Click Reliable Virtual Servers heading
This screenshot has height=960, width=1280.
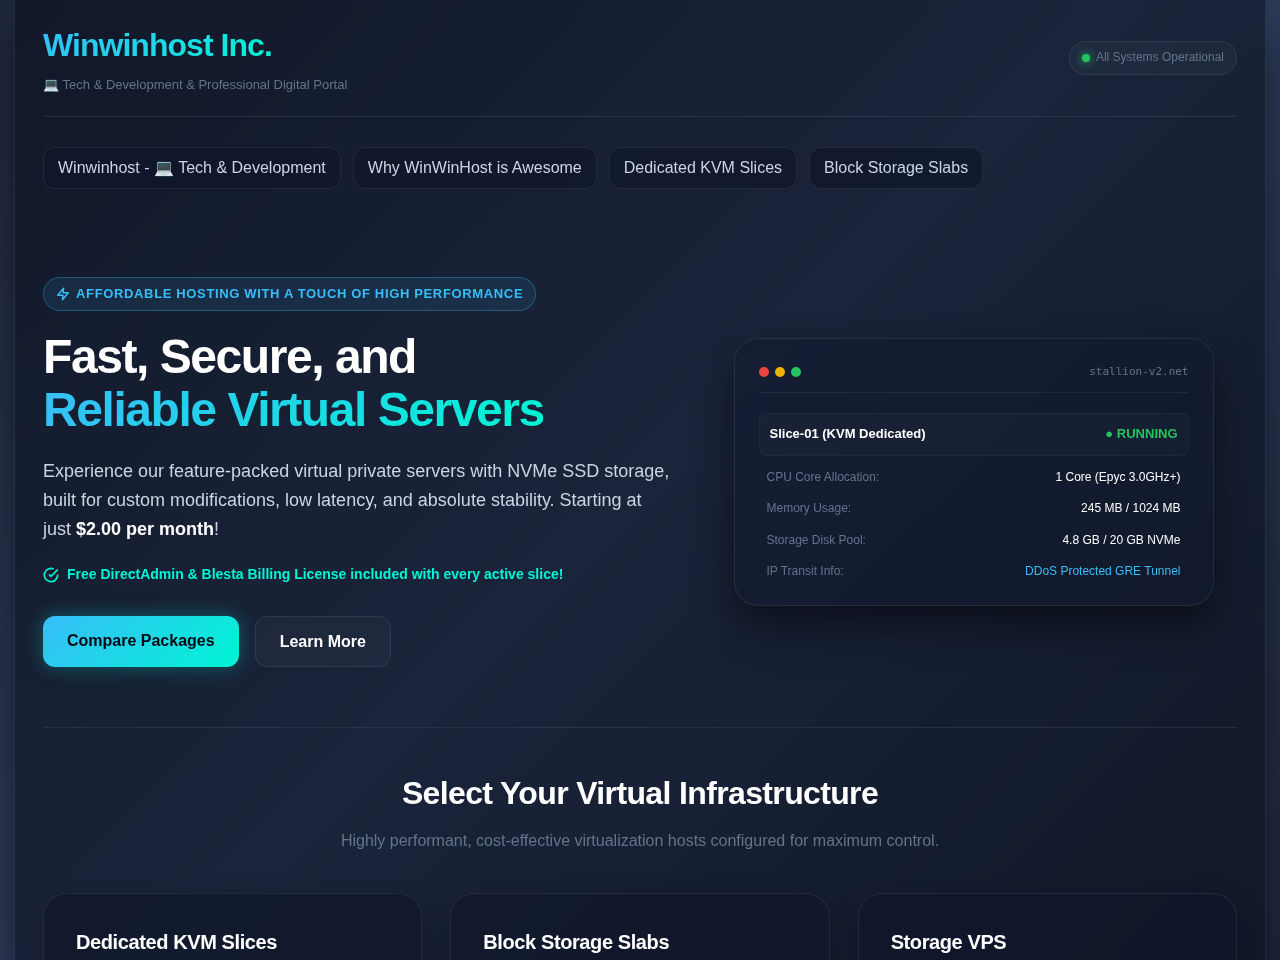[293, 410]
